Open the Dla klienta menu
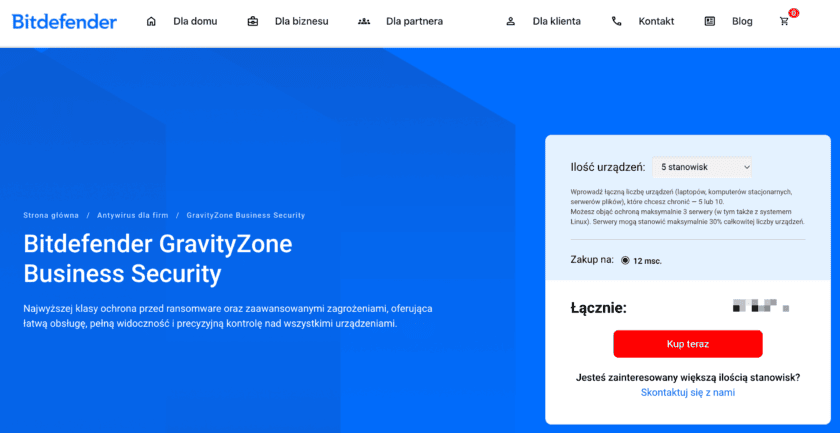 pos(557,21)
